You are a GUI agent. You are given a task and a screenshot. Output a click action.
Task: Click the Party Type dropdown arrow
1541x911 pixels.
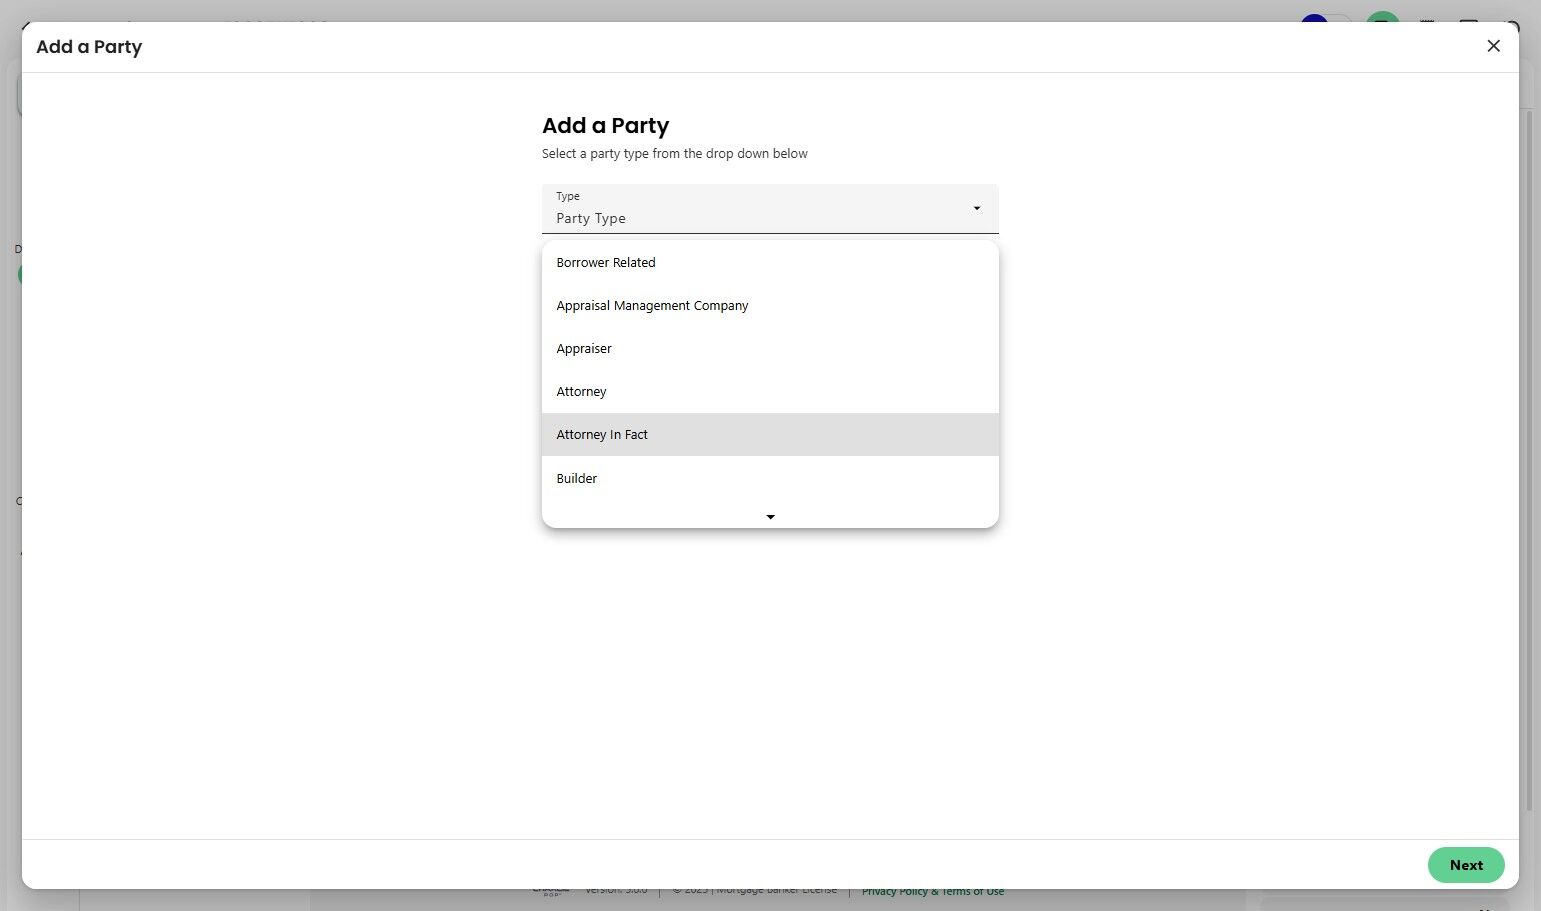[x=977, y=208]
